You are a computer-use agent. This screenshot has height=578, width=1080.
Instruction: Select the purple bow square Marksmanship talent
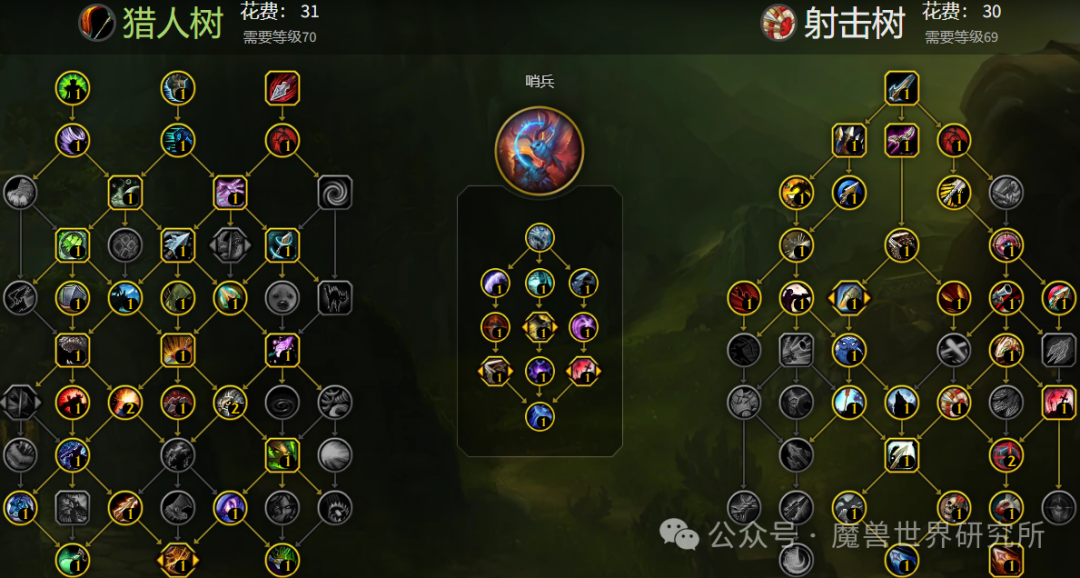(902, 141)
